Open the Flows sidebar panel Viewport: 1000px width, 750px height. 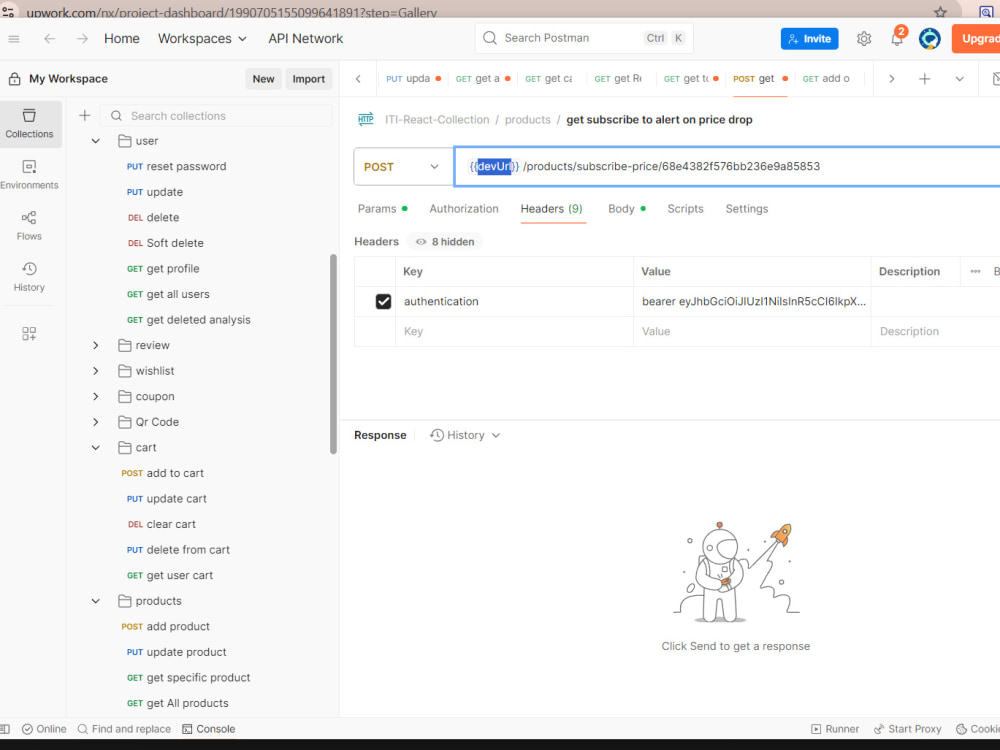(x=29, y=226)
